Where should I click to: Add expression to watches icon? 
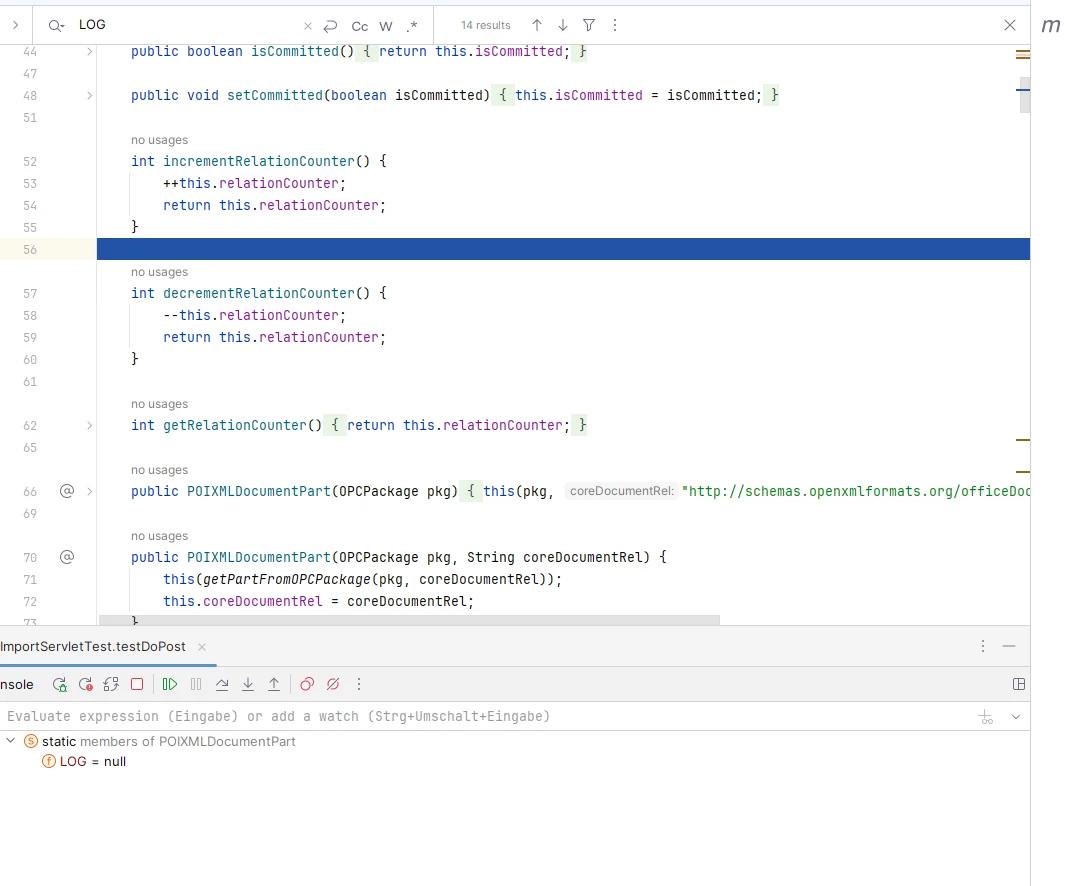pos(986,717)
